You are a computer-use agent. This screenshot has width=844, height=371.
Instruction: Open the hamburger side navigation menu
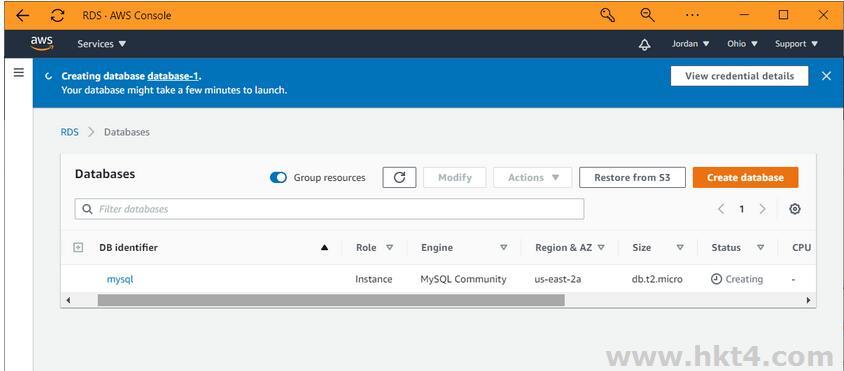19,73
